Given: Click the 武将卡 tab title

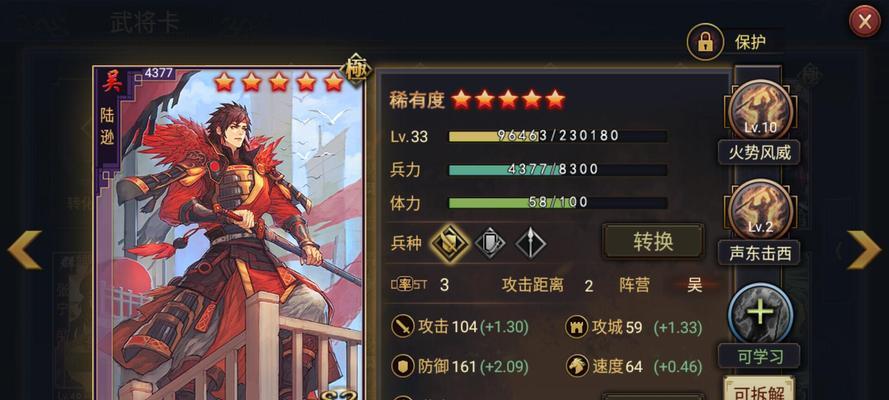Looking at the screenshot, I should [145, 23].
